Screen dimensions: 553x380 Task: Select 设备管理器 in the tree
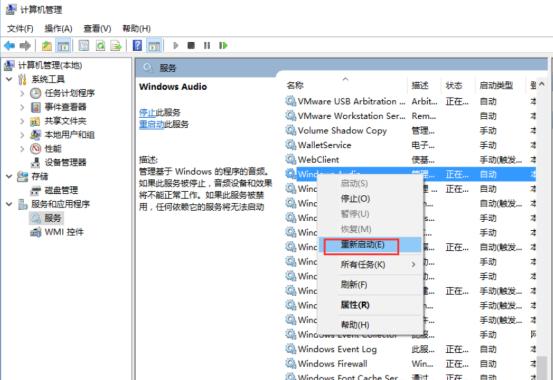tap(65, 162)
